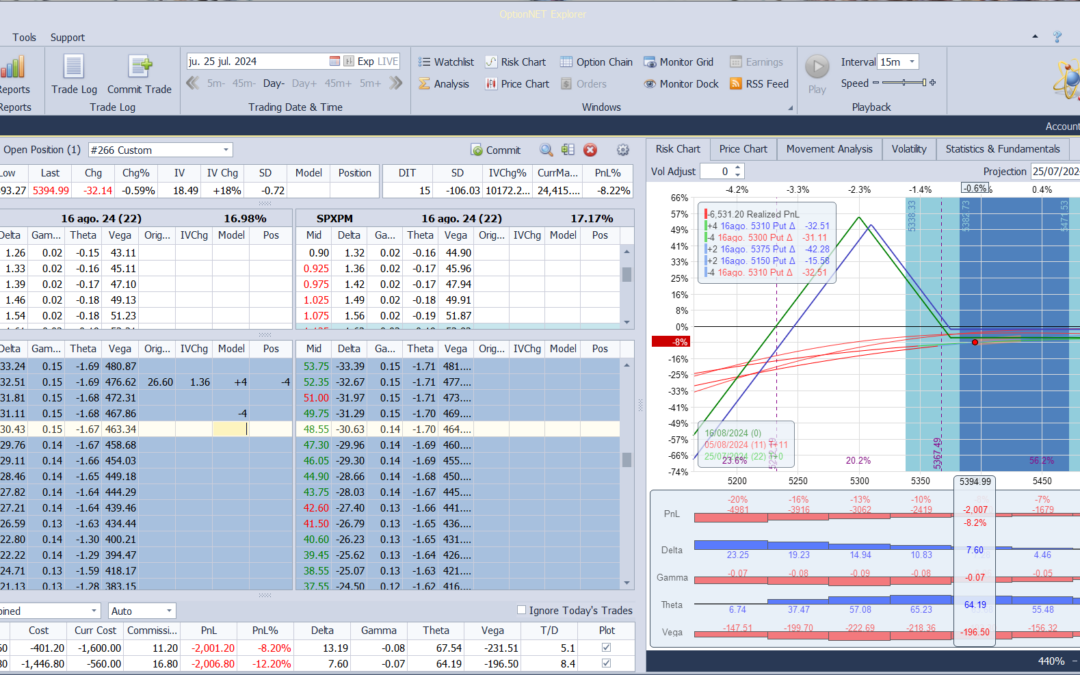The height and width of the screenshot is (675, 1080).
Task: Open Risk Chart from ribbon
Action: pyautogui.click(x=515, y=62)
